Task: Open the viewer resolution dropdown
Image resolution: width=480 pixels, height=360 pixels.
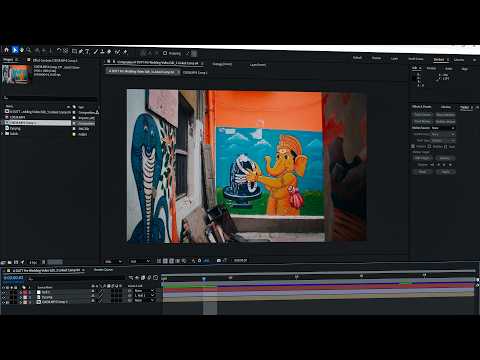Action: coord(140,262)
